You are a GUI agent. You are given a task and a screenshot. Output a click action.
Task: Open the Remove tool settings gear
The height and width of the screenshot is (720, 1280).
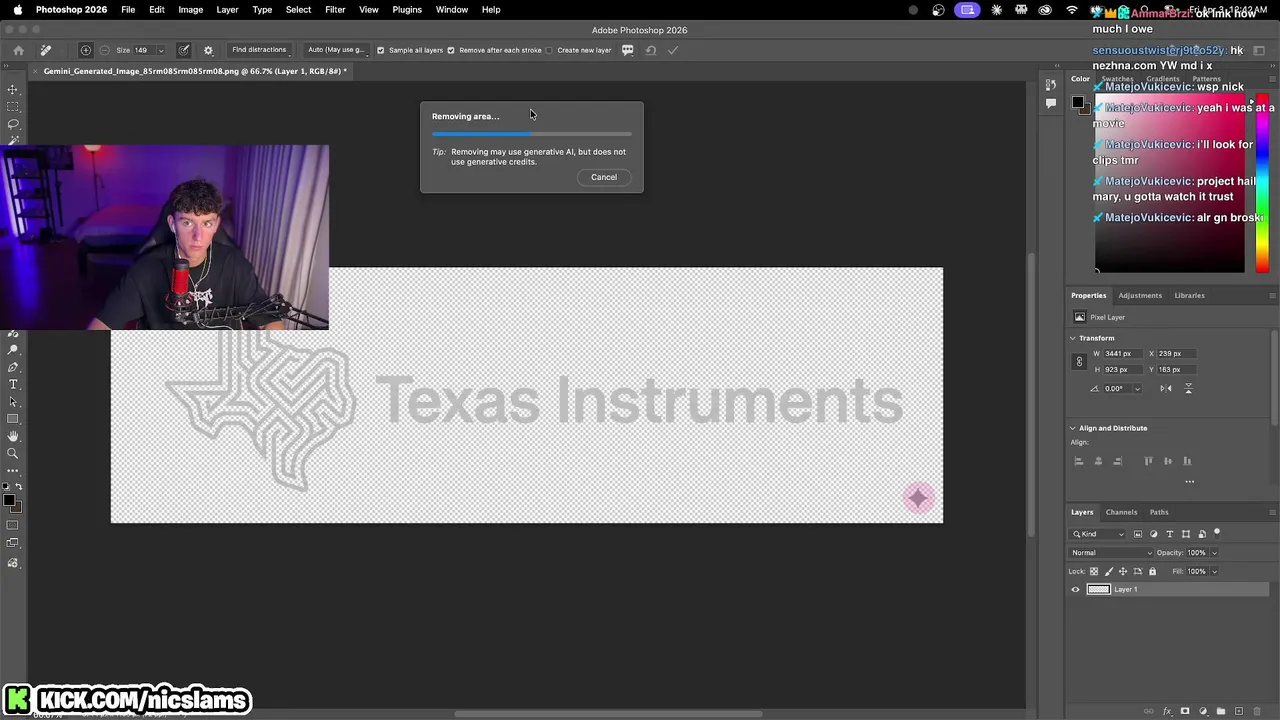(208, 50)
